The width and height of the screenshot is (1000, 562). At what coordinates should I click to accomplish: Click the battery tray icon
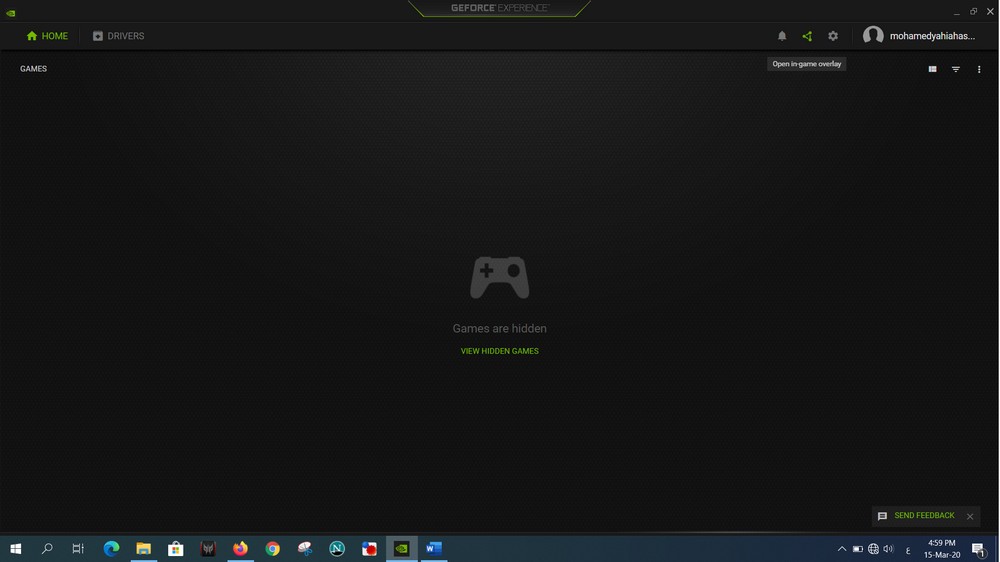pyautogui.click(x=858, y=549)
